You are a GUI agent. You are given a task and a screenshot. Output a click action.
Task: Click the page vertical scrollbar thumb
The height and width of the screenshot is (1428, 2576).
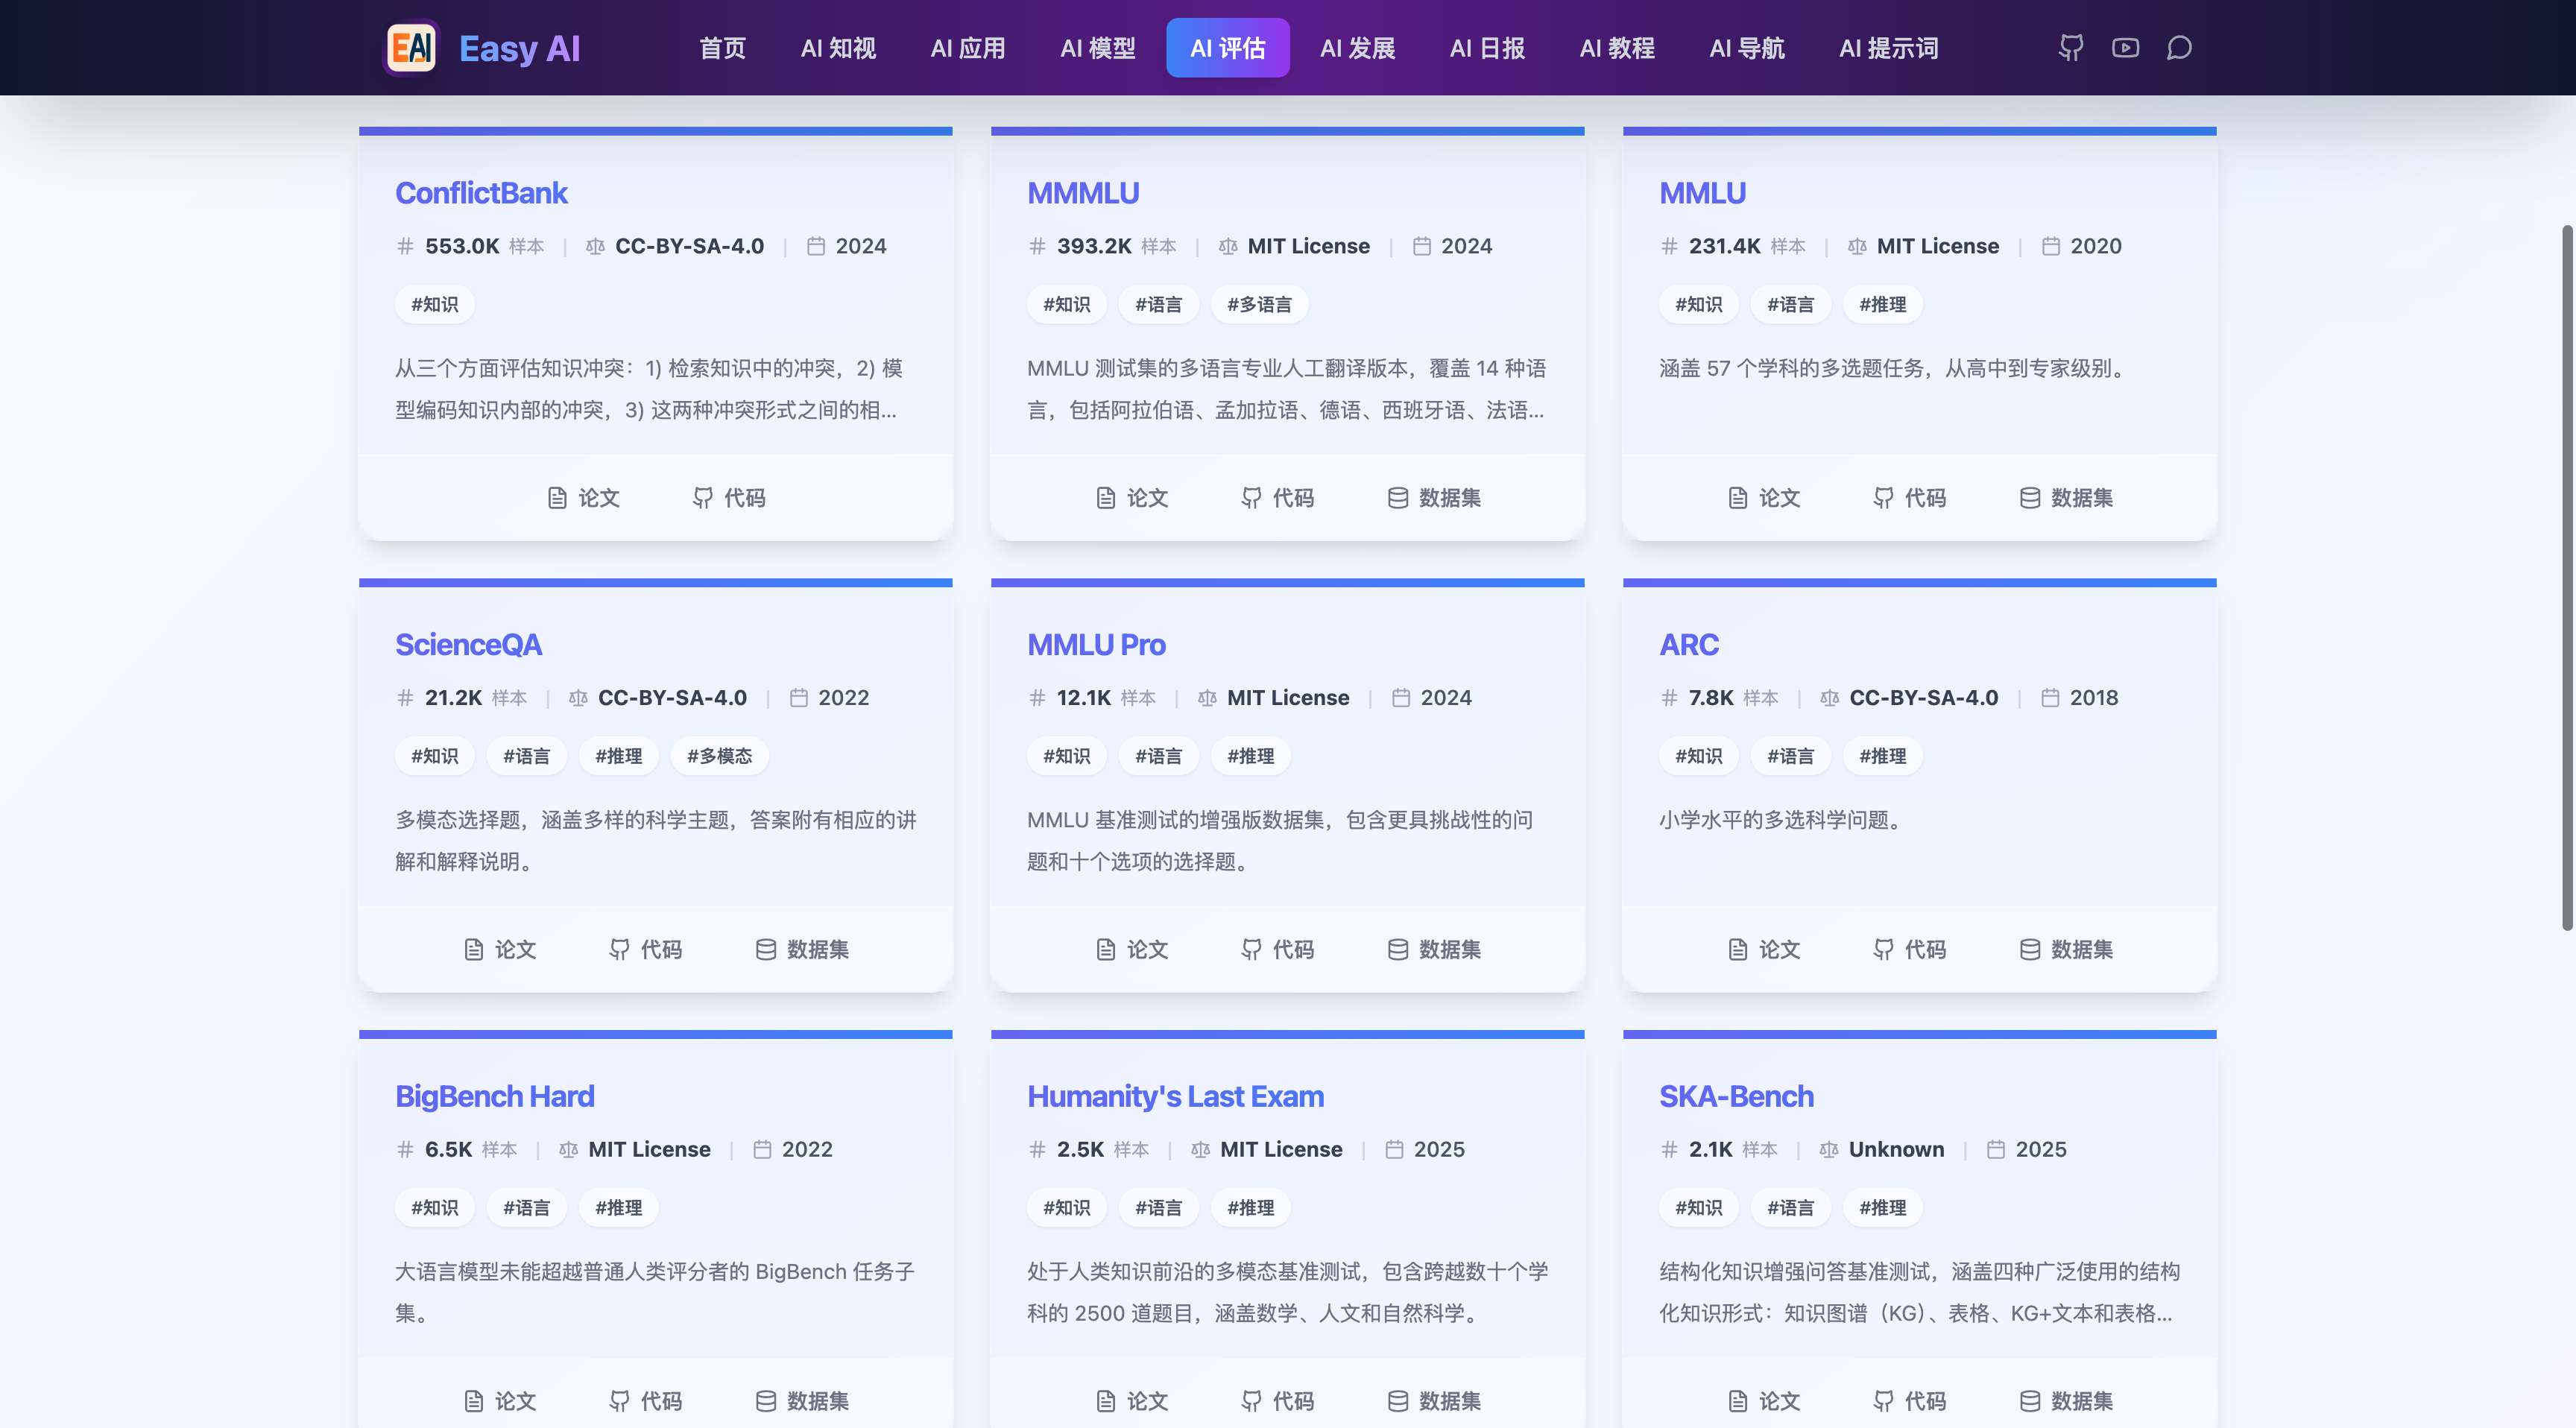tap(2566, 577)
